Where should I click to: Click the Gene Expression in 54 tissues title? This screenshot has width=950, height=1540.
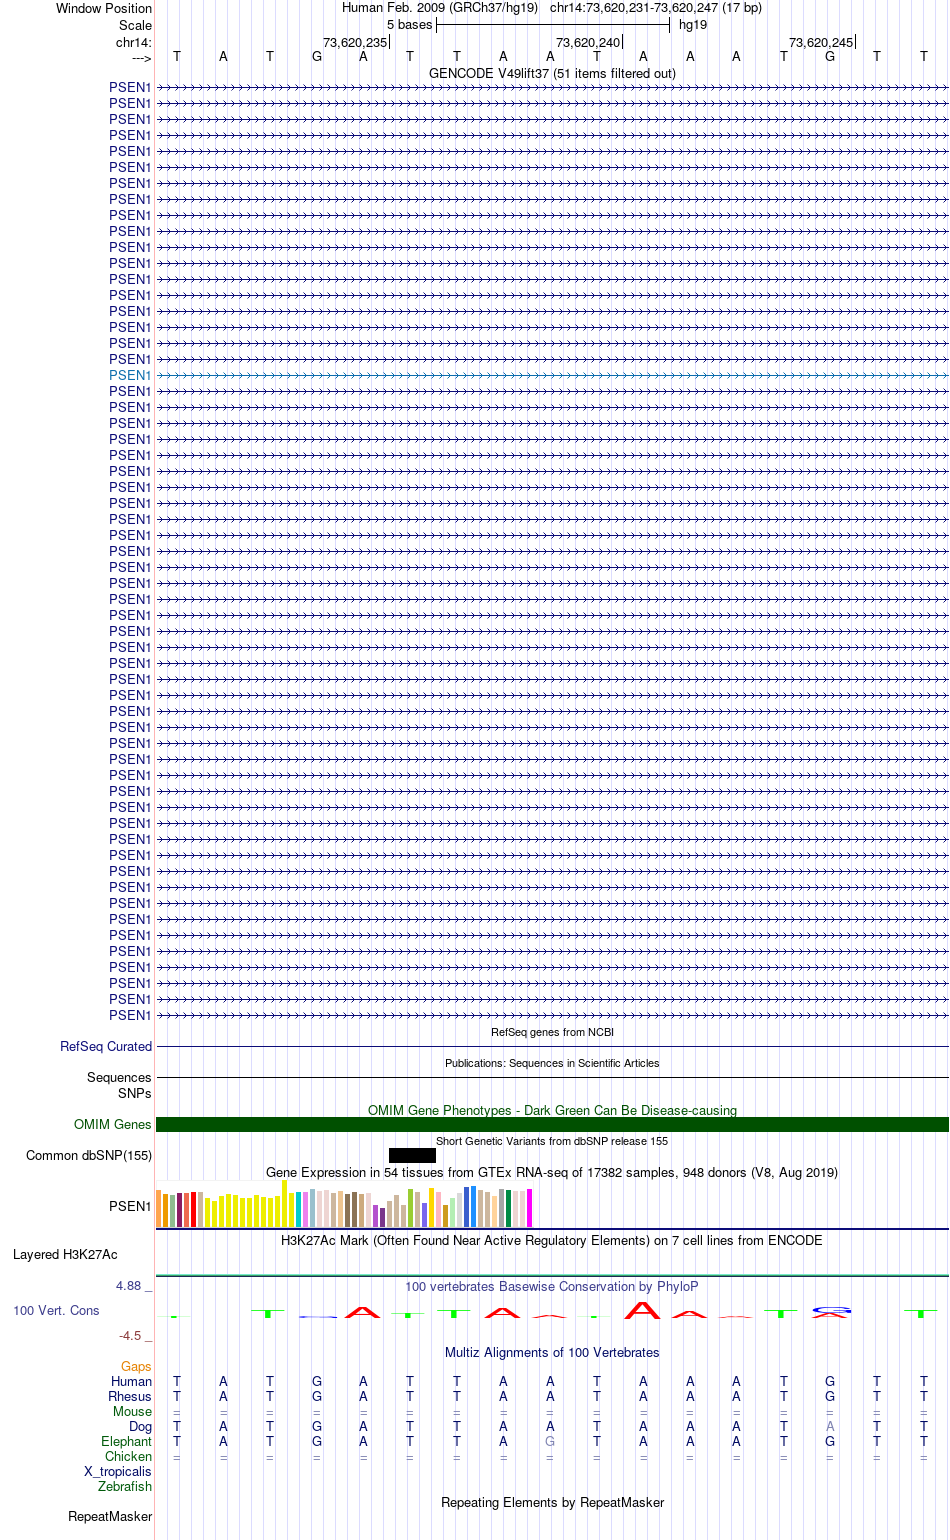[552, 1172]
